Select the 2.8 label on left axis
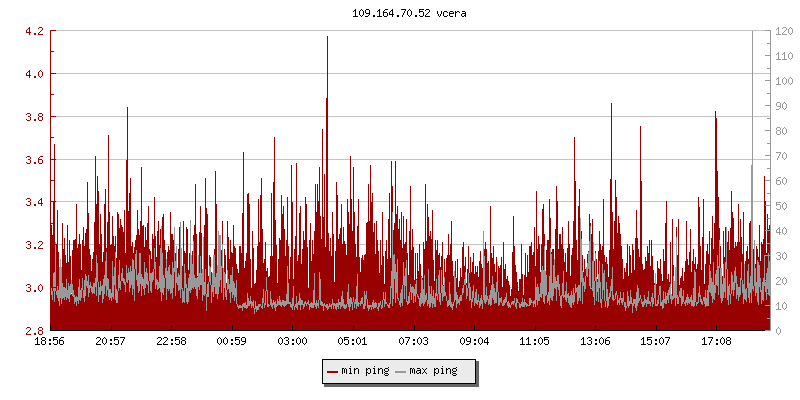 click(x=34, y=331)
